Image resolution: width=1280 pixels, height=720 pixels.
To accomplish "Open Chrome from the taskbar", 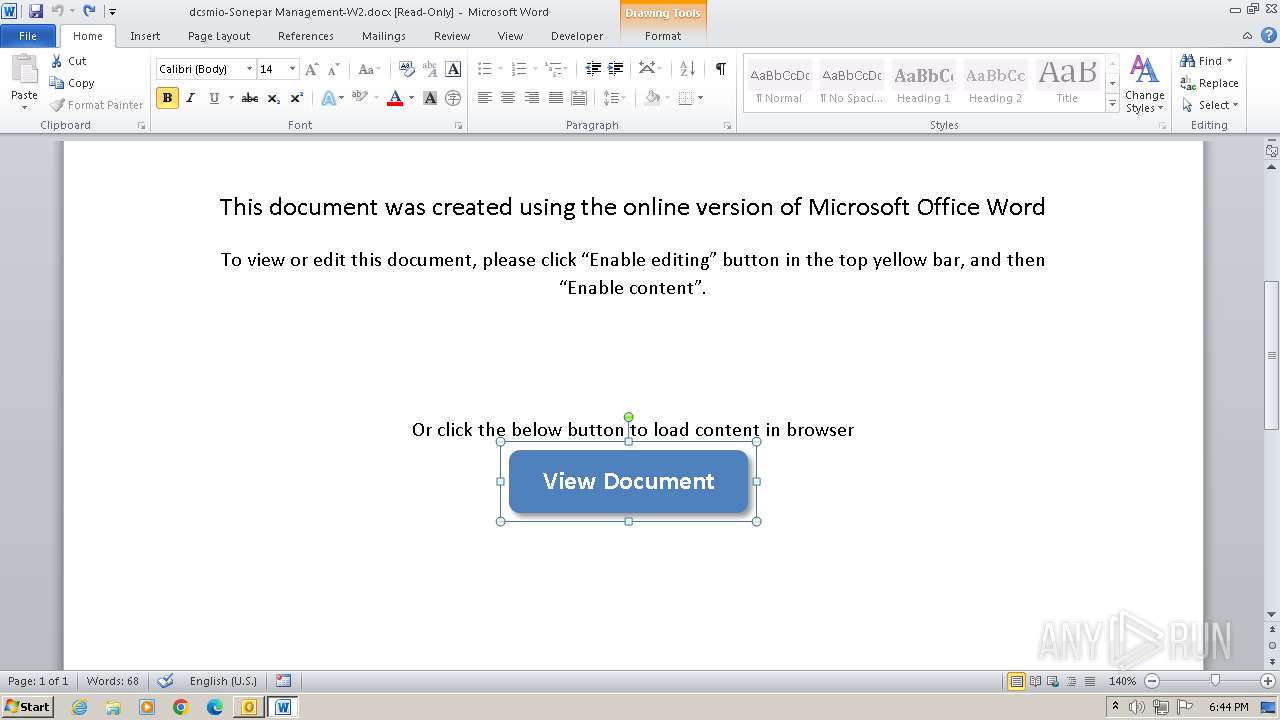I will pyautogui.click(x=181, y=707).
